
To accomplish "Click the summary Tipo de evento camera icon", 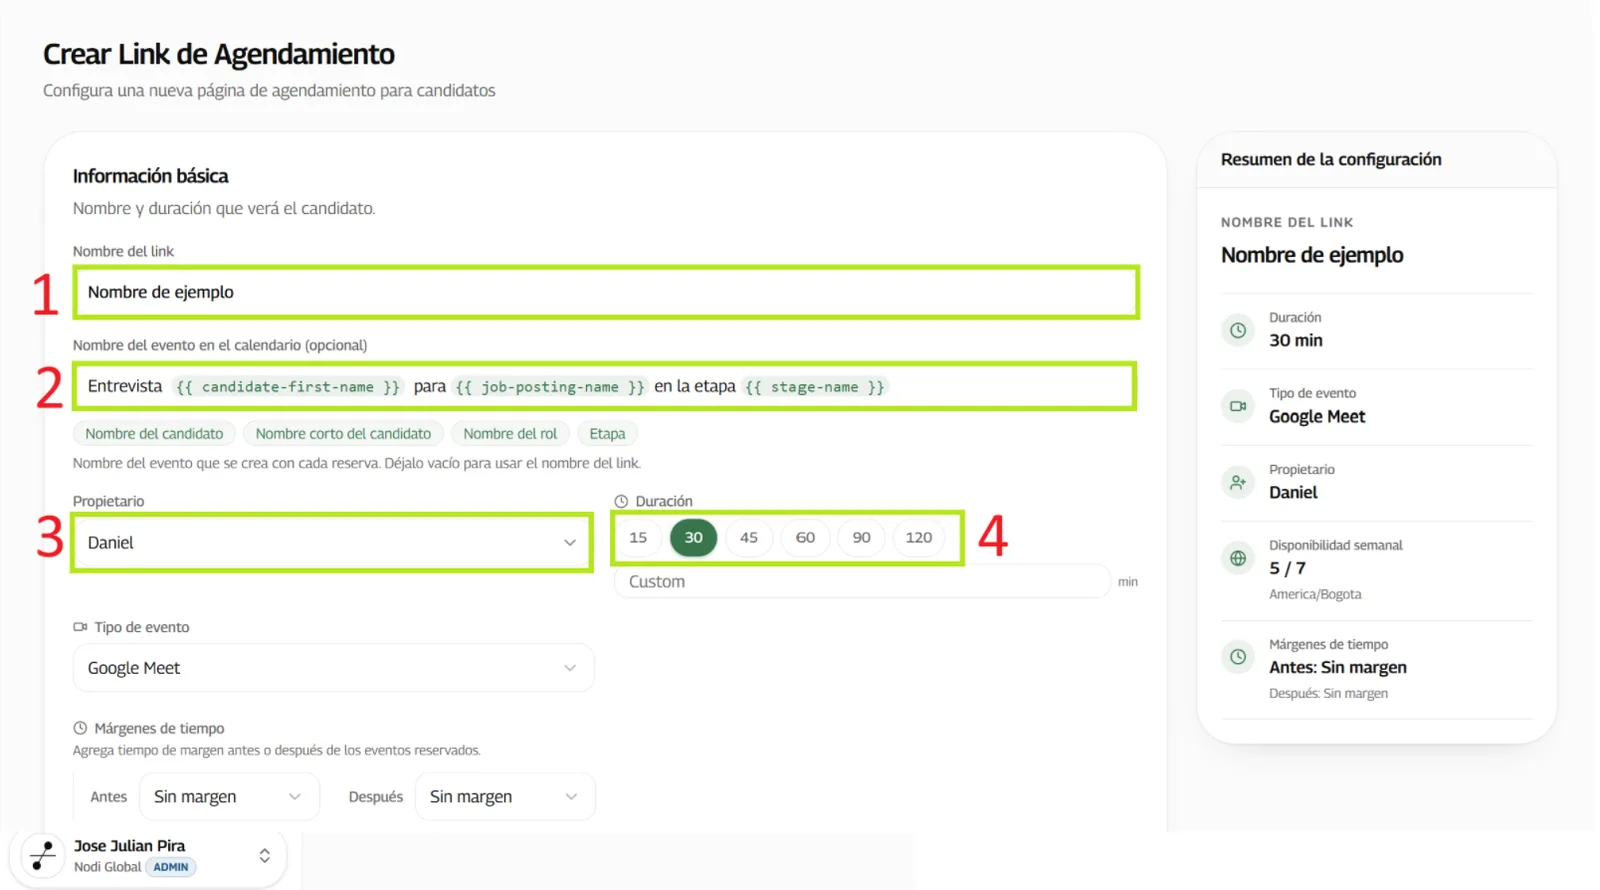I will pyautogui.click(x=1238, y=406).
